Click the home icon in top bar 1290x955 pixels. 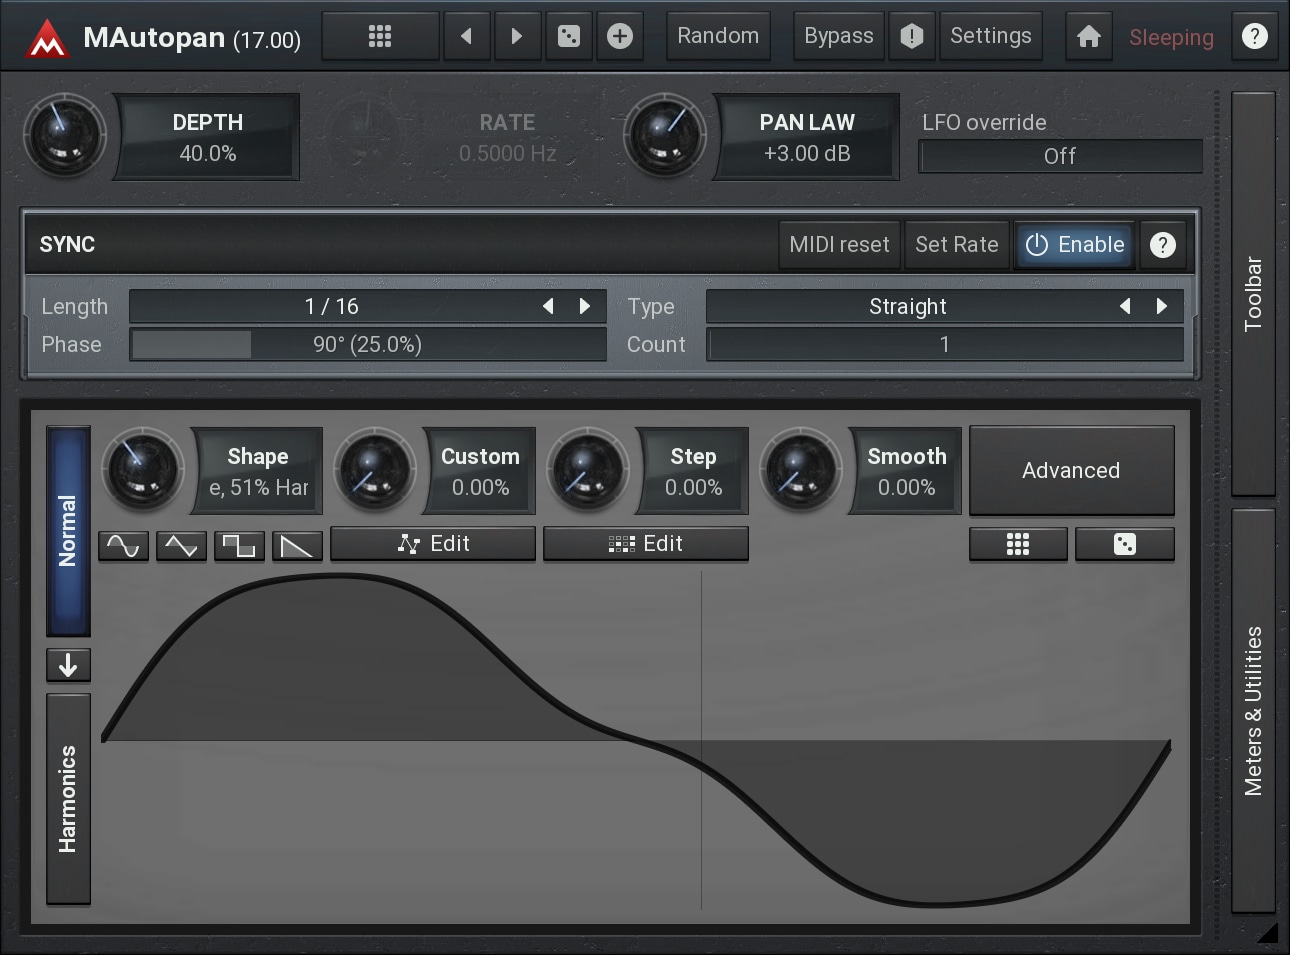1088,37
